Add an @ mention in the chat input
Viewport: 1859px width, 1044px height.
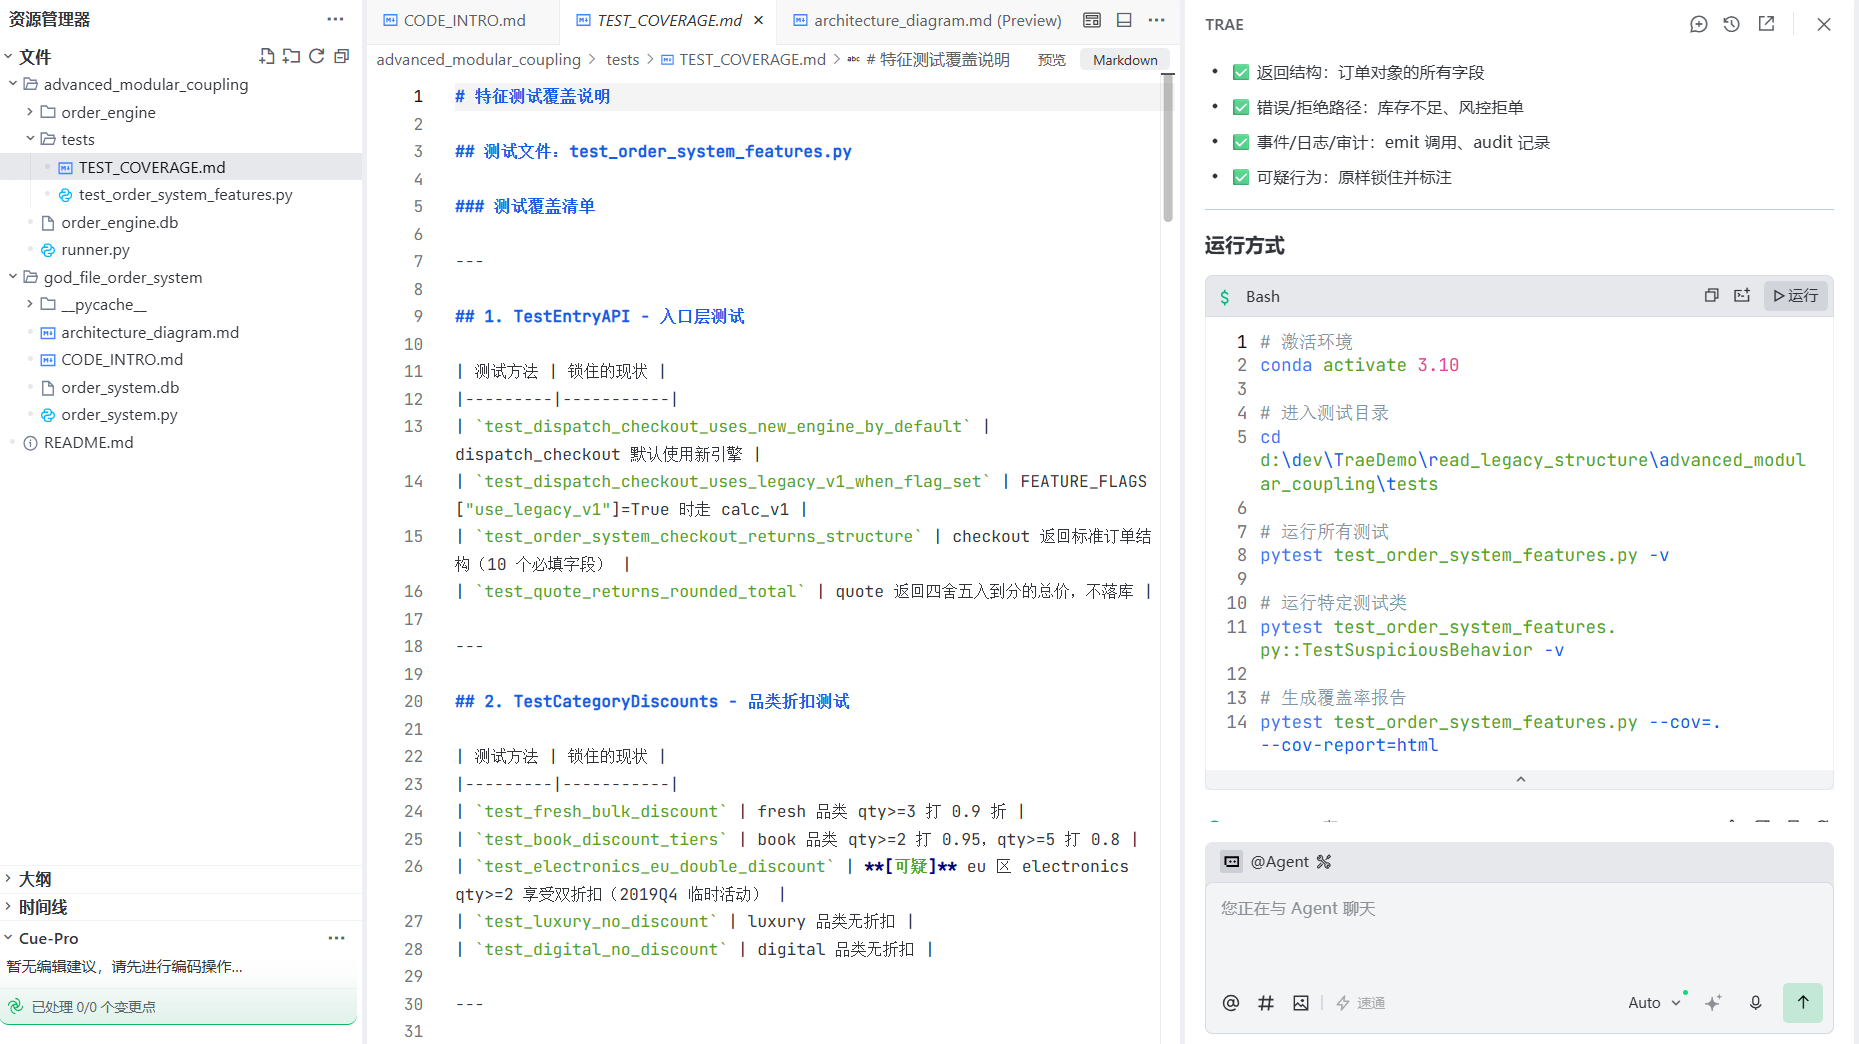[1231, 1003]
